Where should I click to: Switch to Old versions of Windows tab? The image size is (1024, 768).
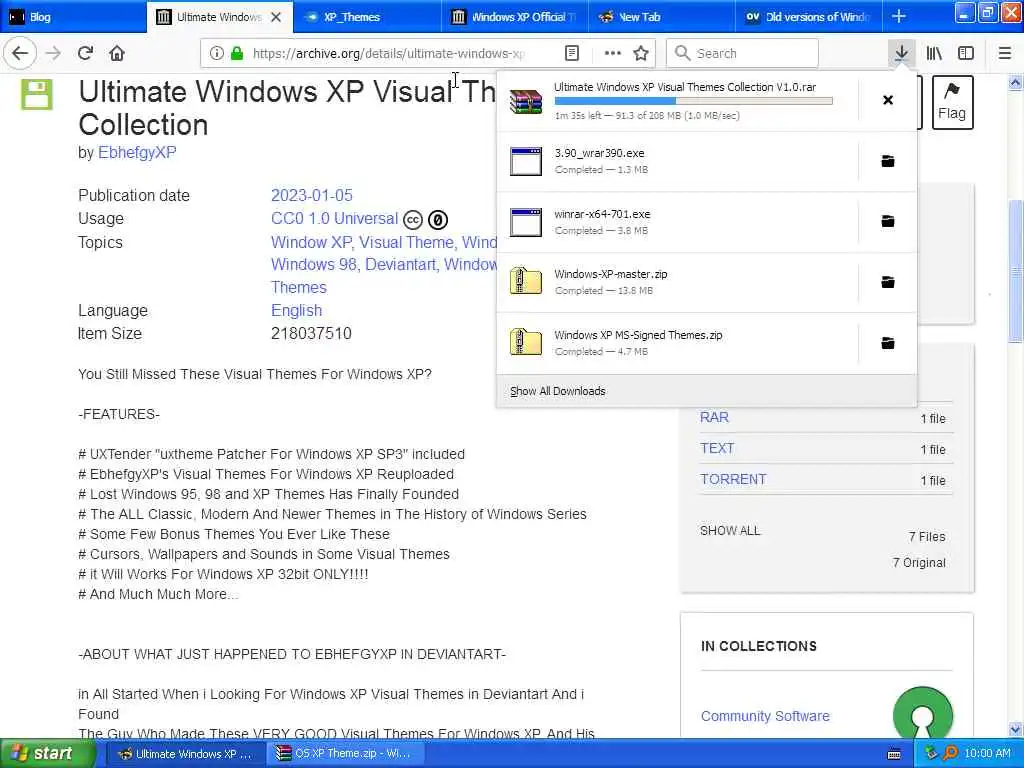(x=808, y=17)
